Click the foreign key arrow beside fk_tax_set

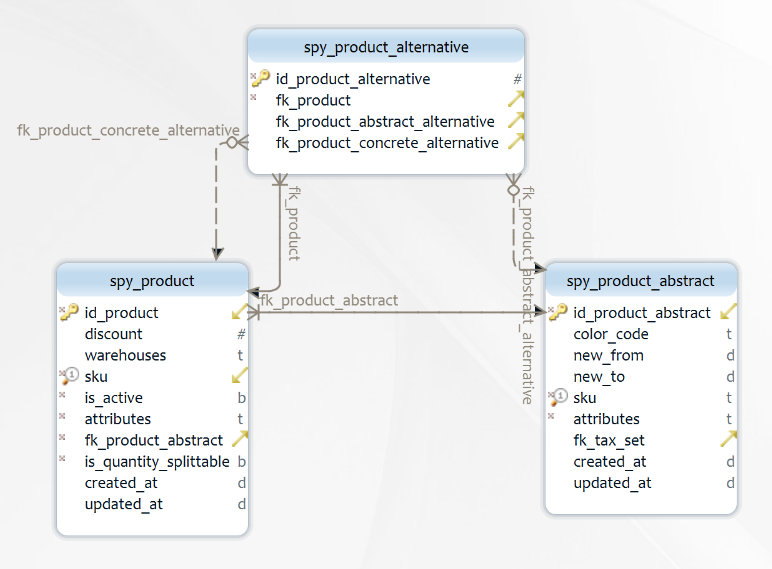728,440
